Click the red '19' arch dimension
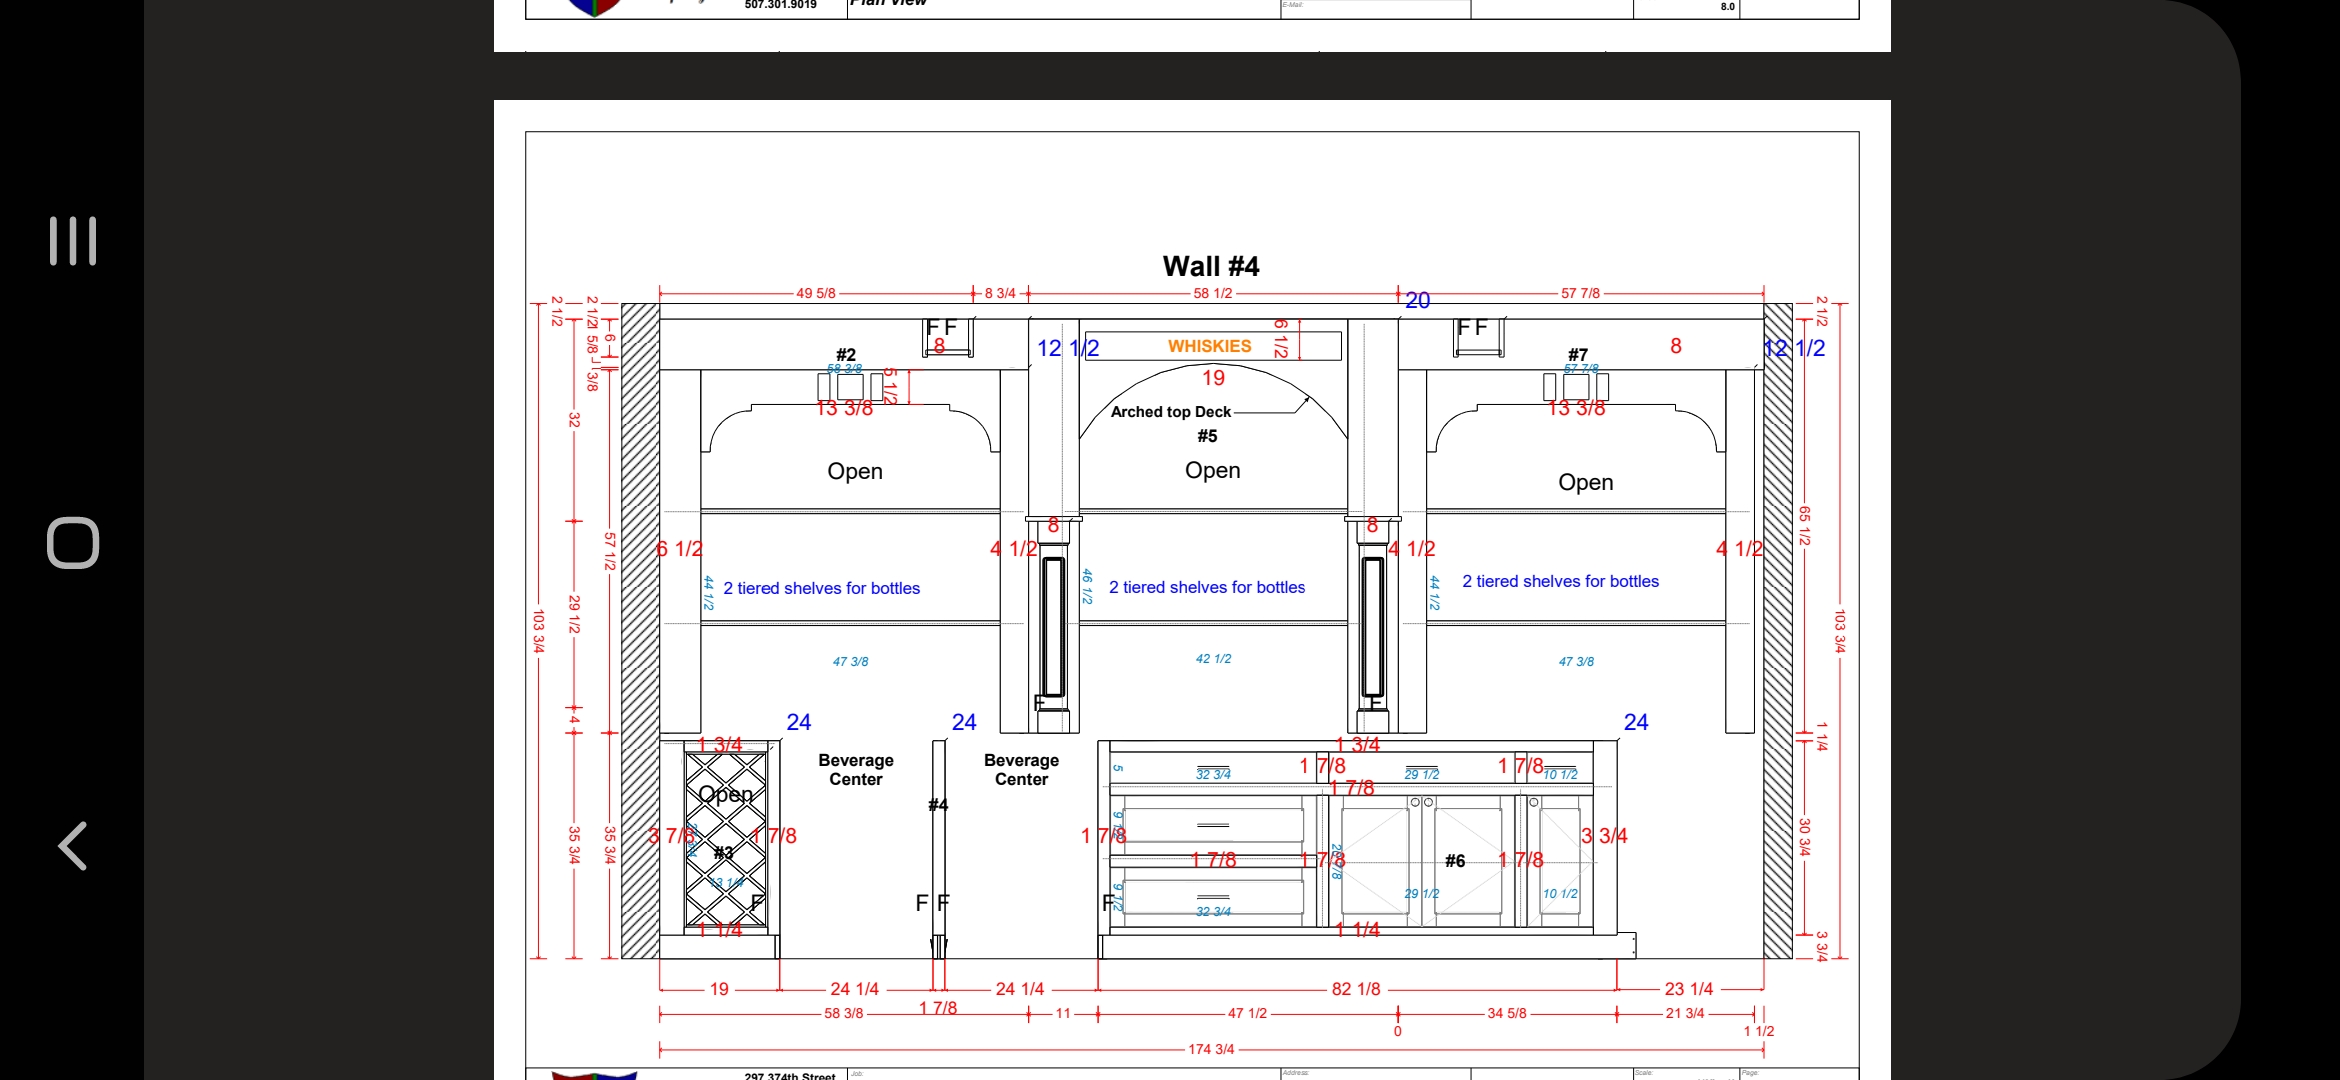Image resolution: width=2340 pixels, height=1080 pixels. coord(1213,378)
